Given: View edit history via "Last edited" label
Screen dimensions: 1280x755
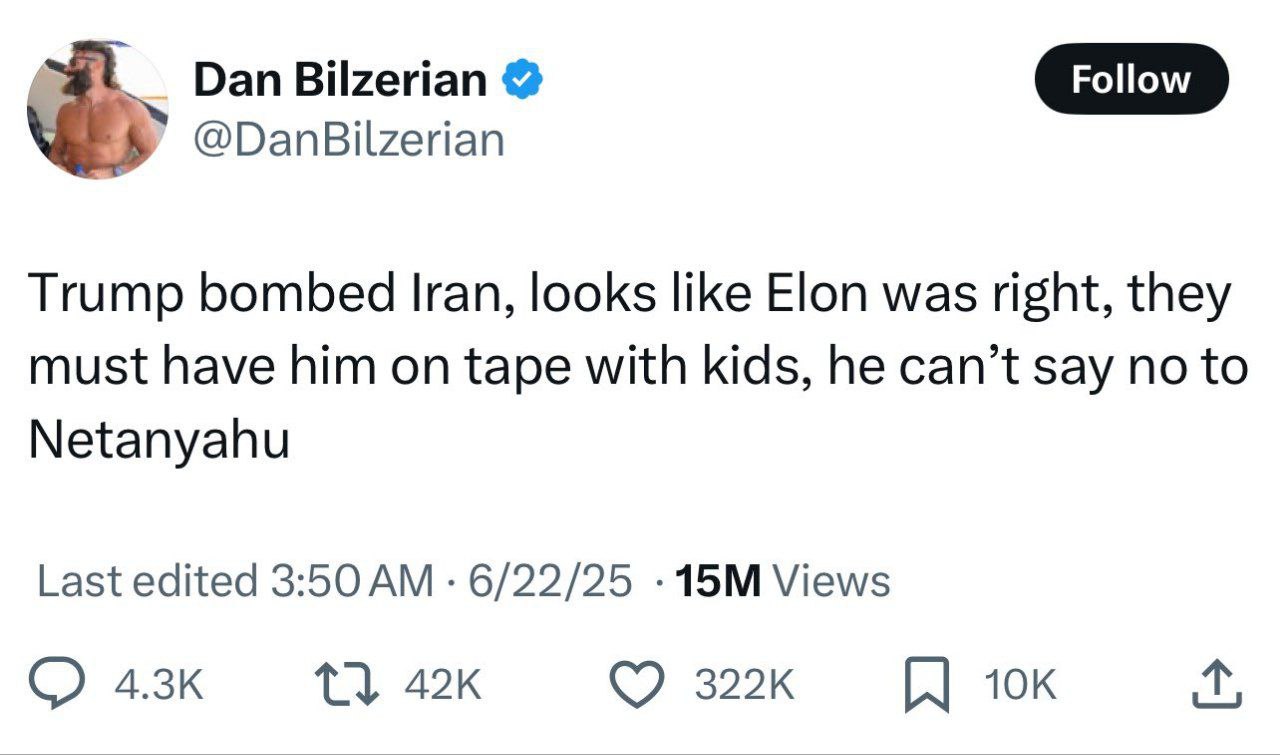Looking at the screenshot, I should click(x=146, y=581).
